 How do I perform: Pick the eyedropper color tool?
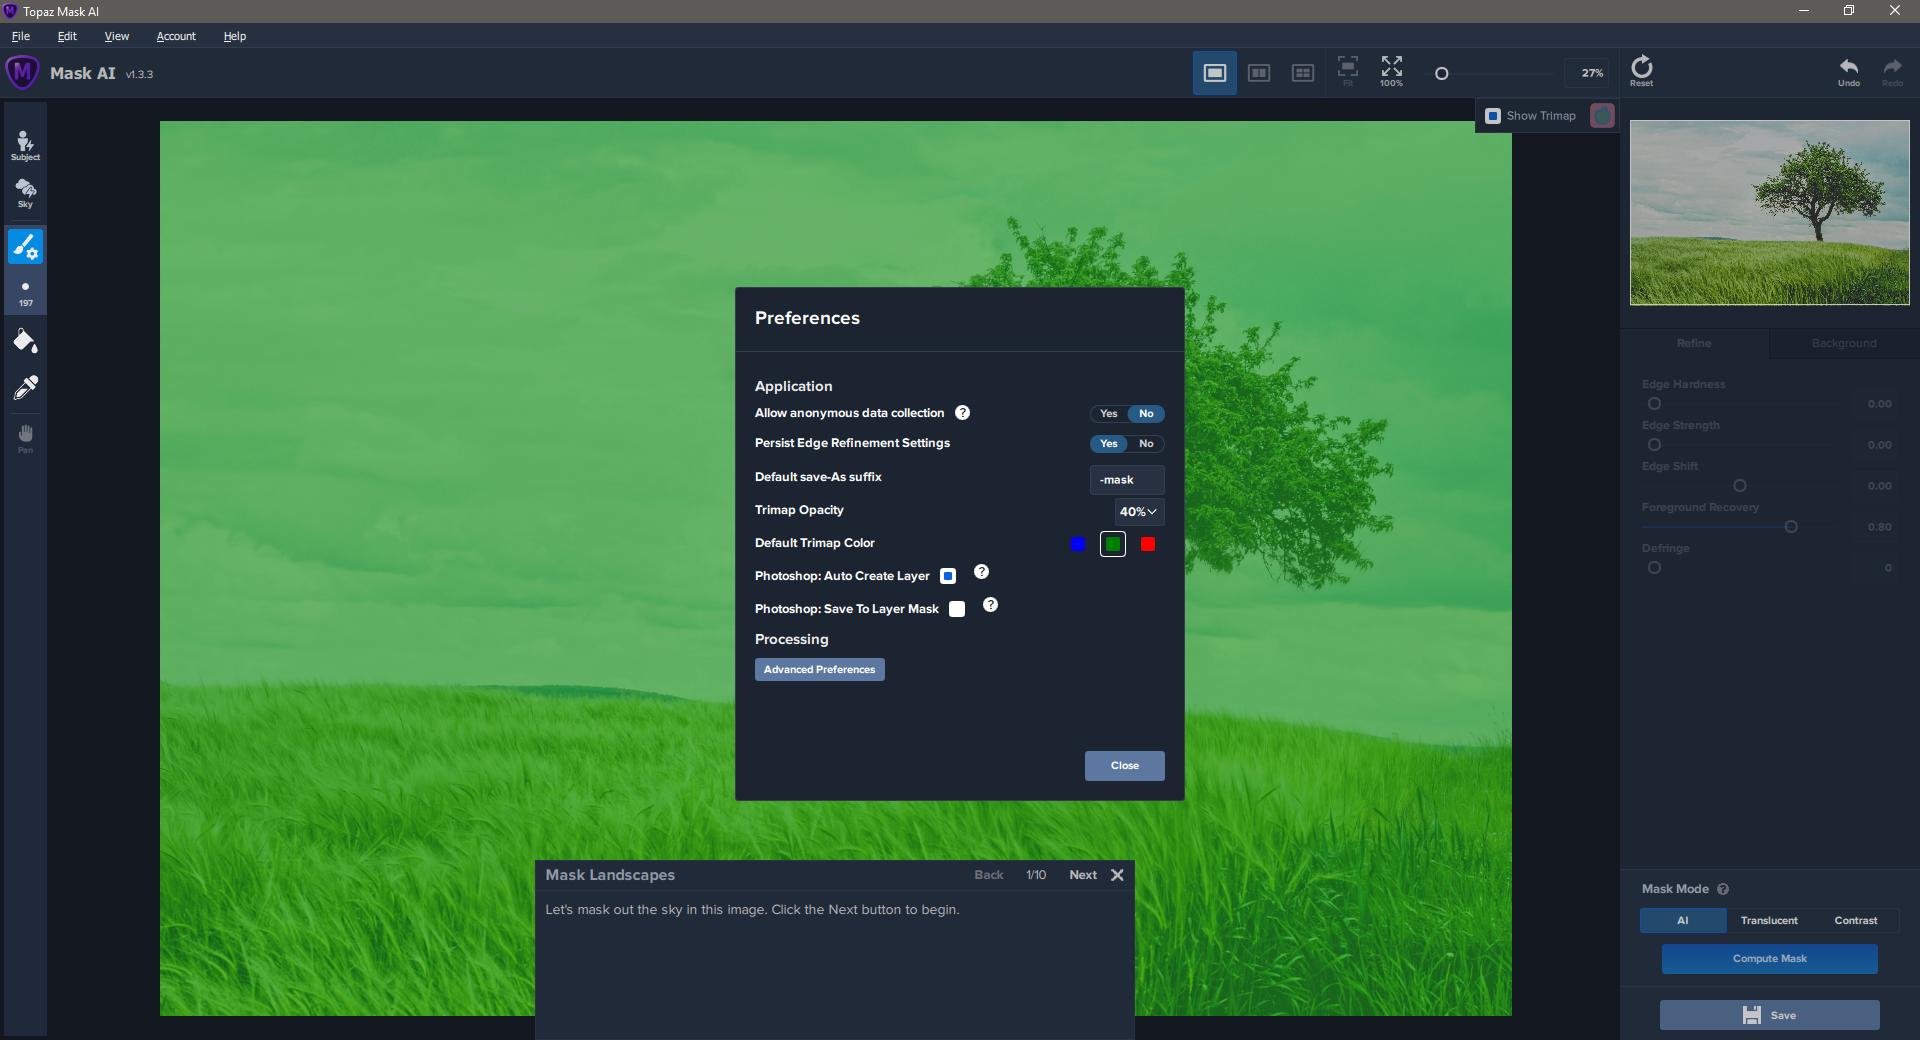click(25, 388)
